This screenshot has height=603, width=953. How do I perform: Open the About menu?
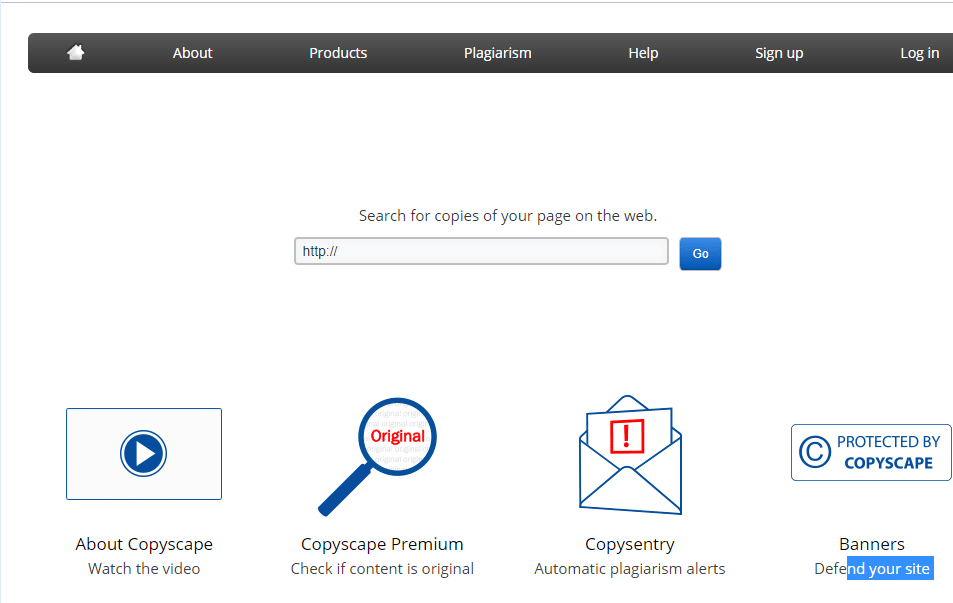click(192, 53)
